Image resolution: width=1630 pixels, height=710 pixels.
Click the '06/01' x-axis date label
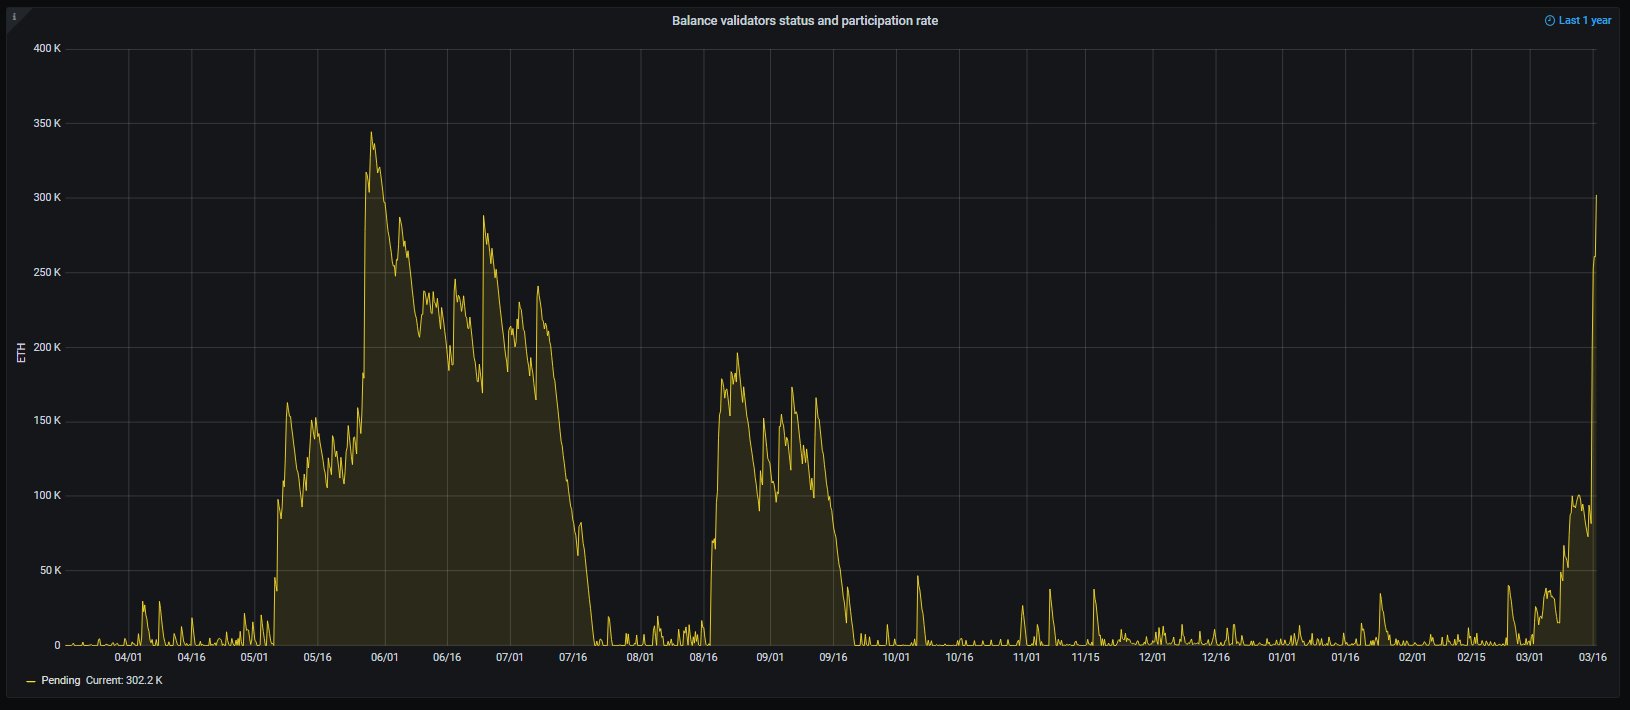coord(384,658)
